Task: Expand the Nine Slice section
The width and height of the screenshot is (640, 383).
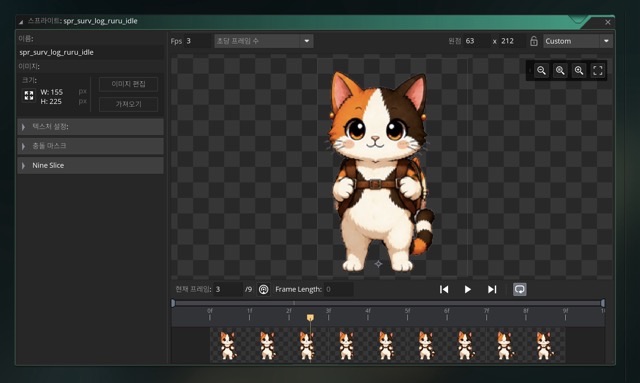Action: coord(91,166)
